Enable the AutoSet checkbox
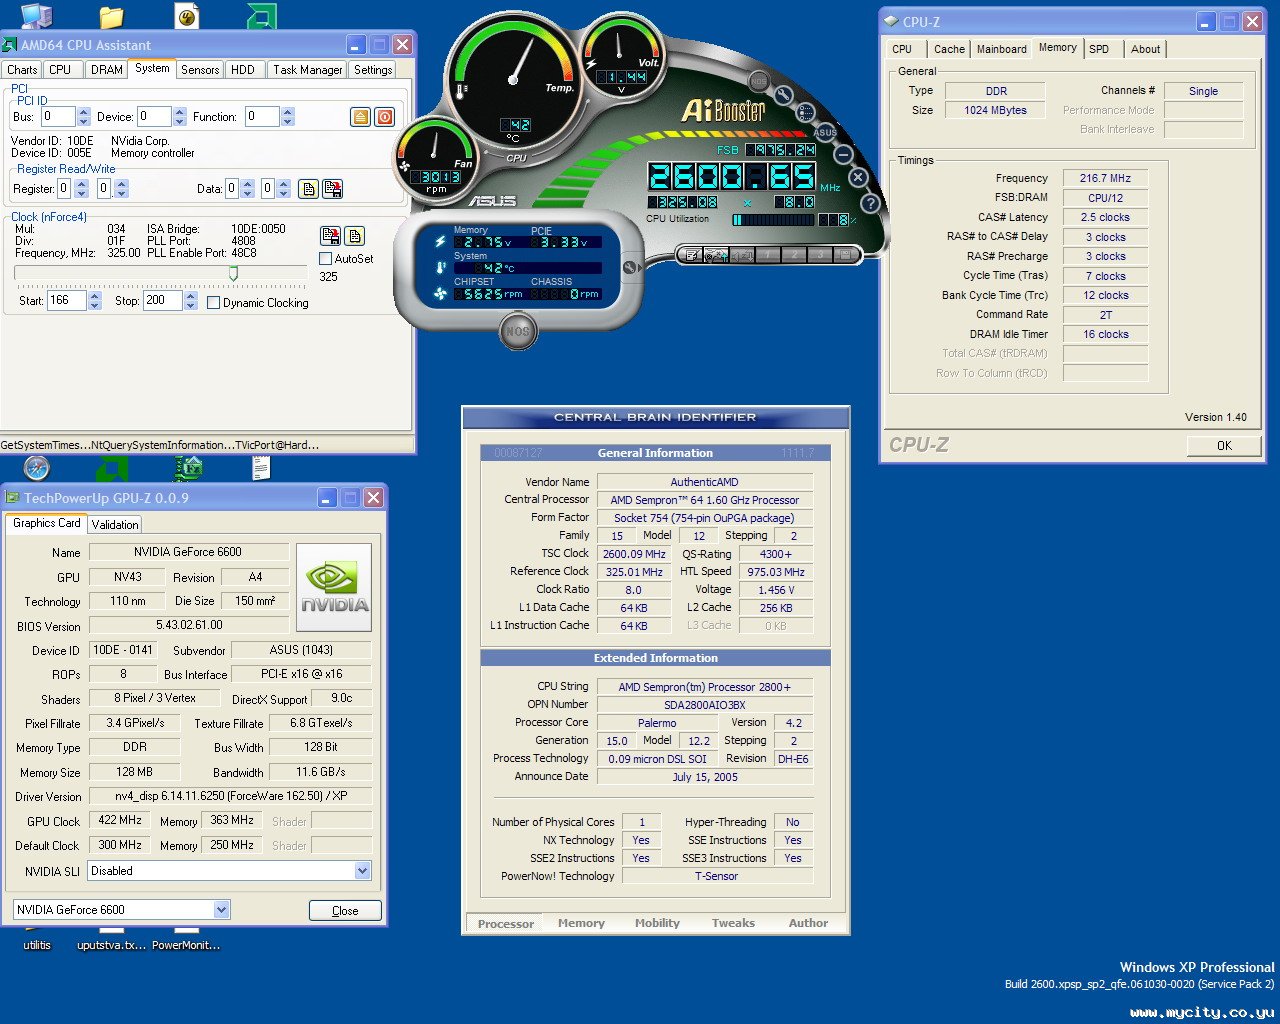Viewport: 1280px width, 1024px height. 325,259
